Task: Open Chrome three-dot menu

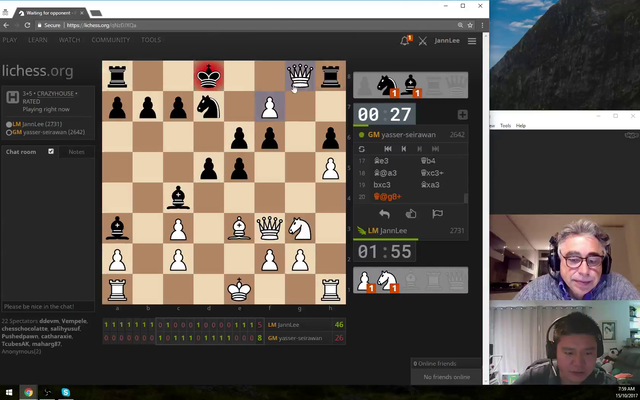Action: 482,25
